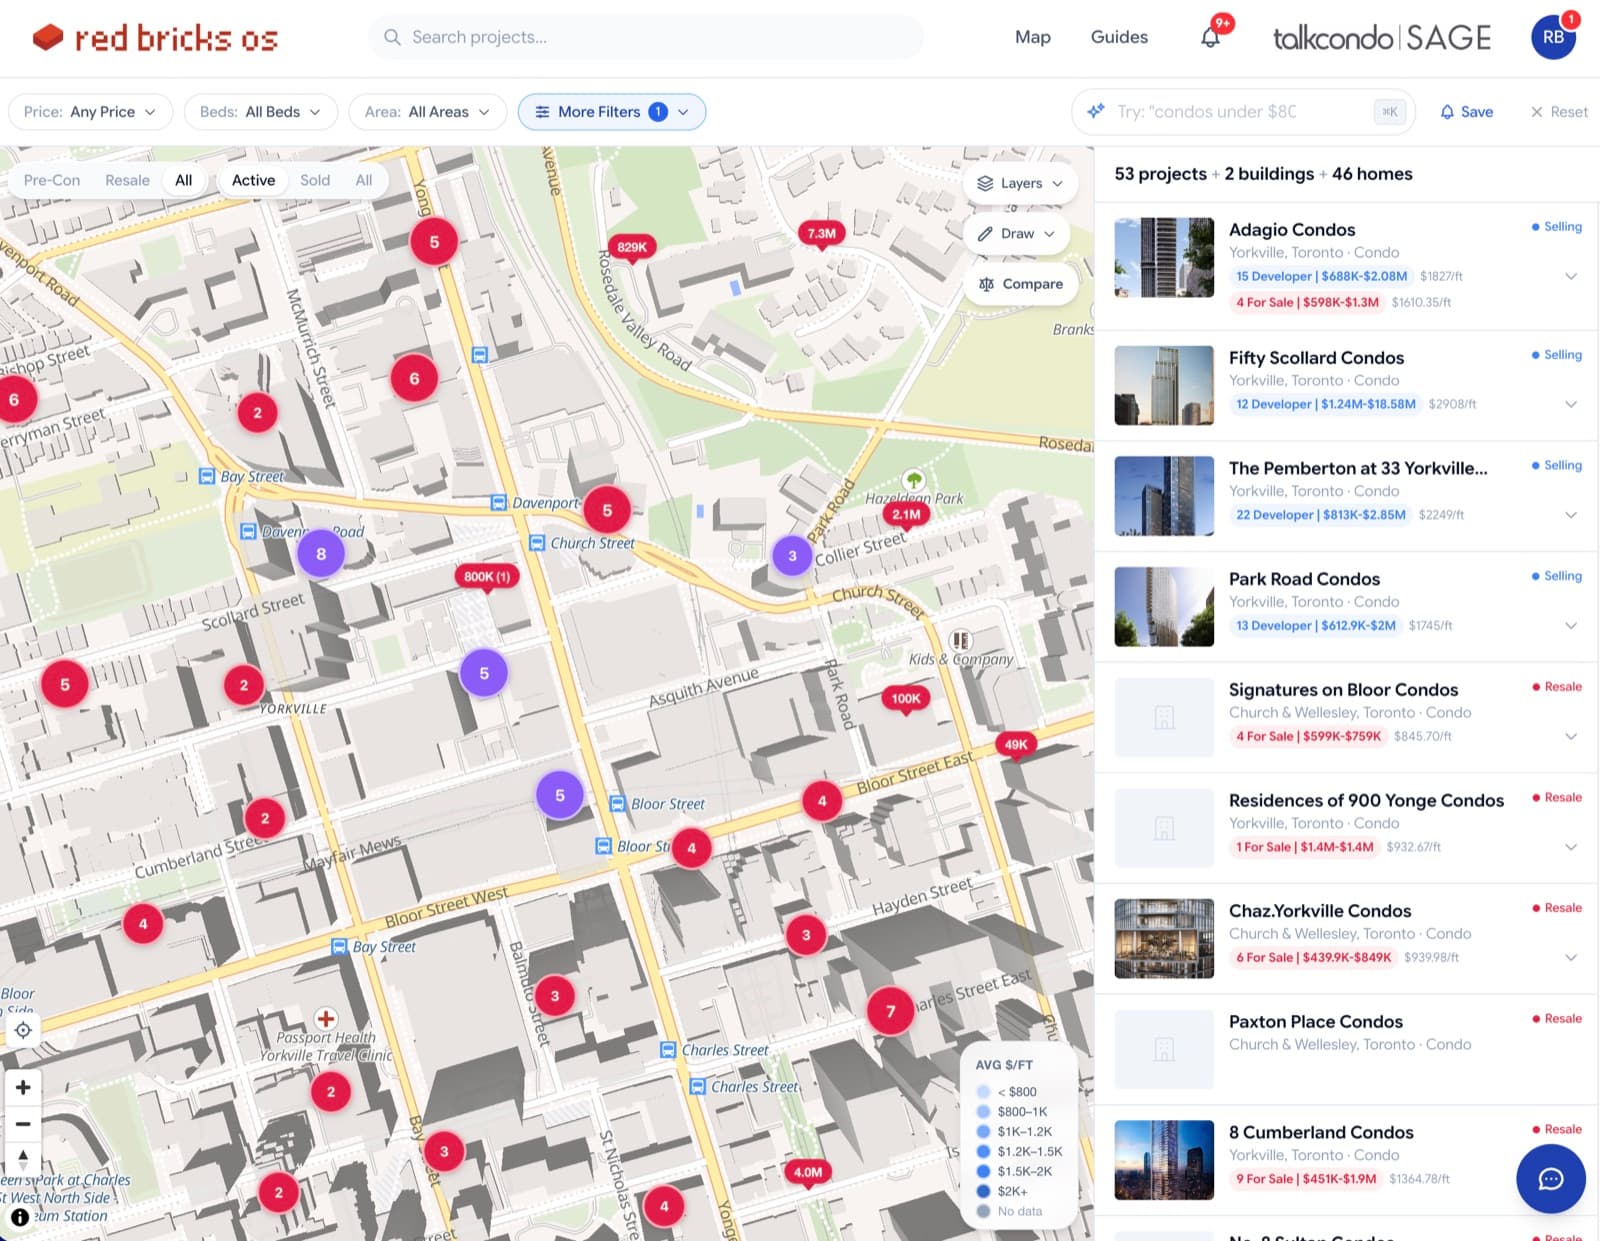Screen dimensions: 1600x1241
Task: Open Adagio Condos 4 For Sale tag
Action: click(x=1307, y=302)
